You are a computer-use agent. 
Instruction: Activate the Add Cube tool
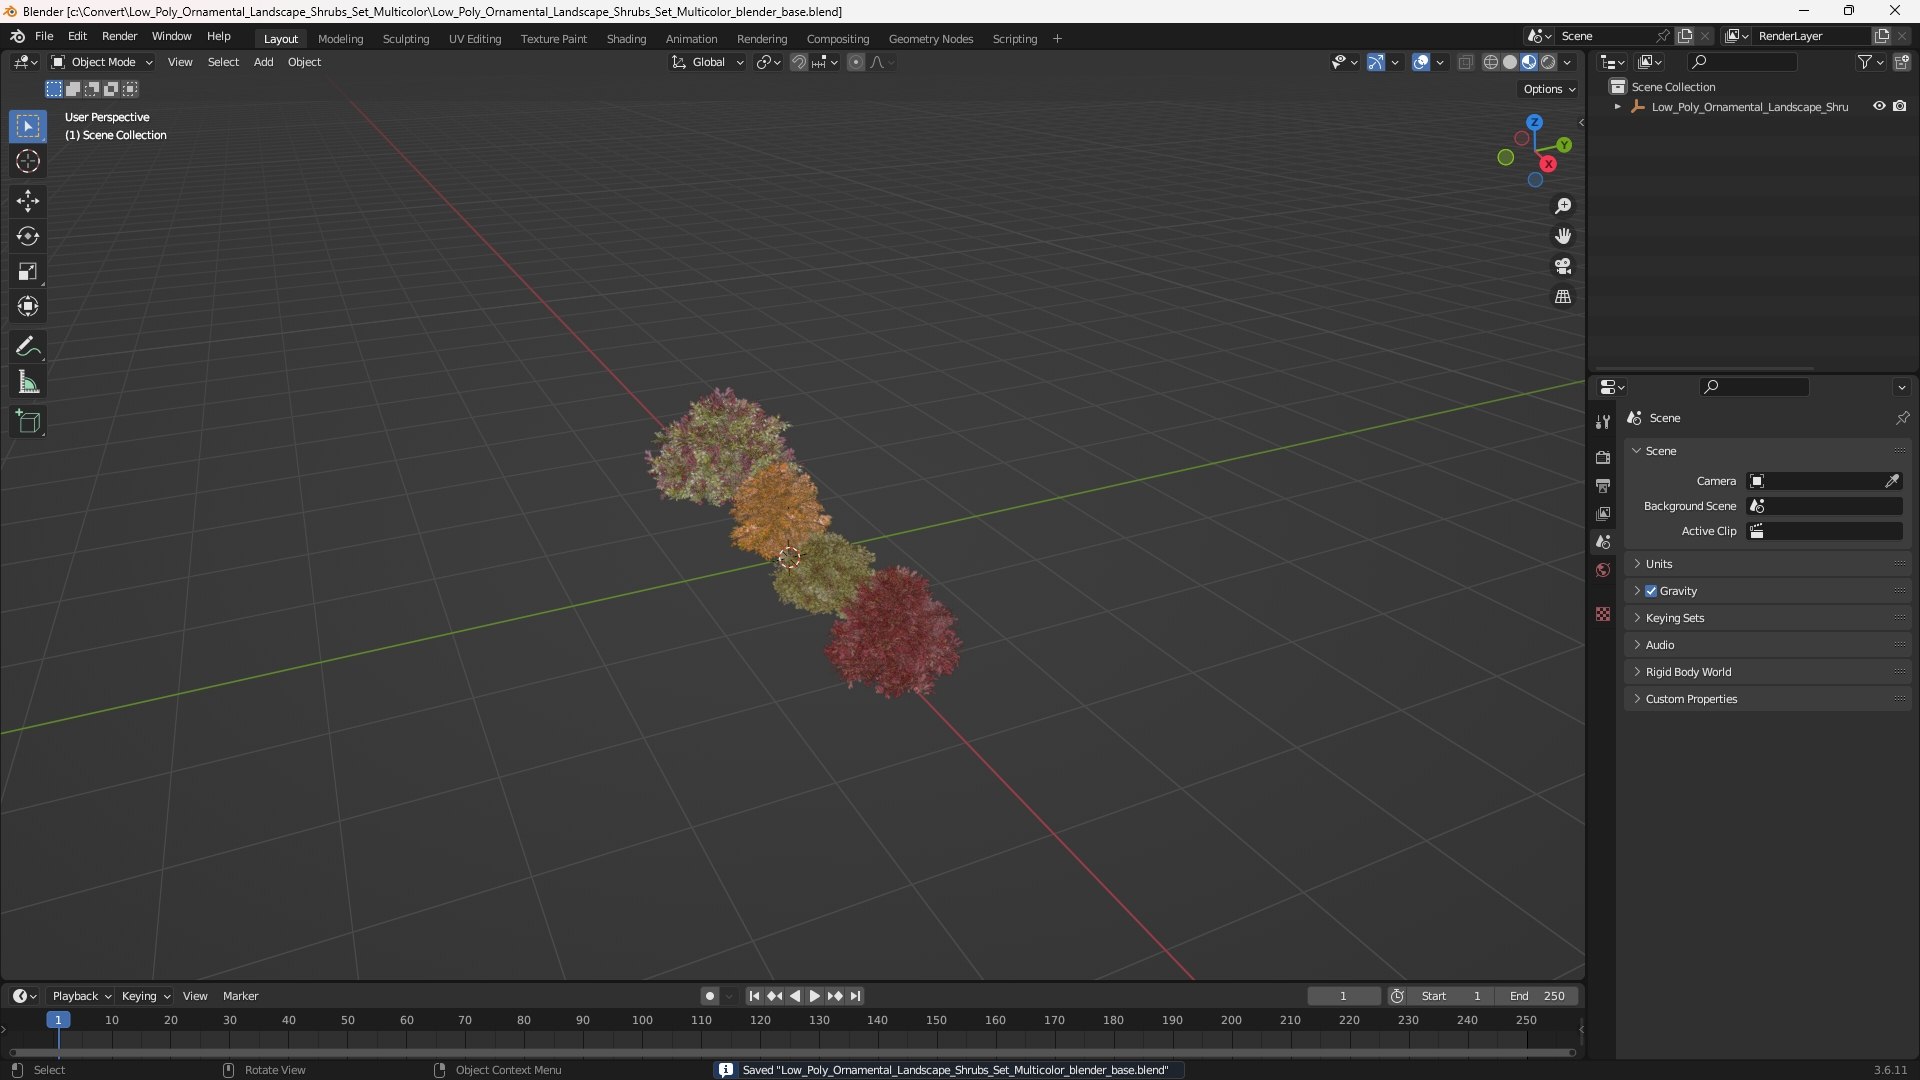[28, 422]
